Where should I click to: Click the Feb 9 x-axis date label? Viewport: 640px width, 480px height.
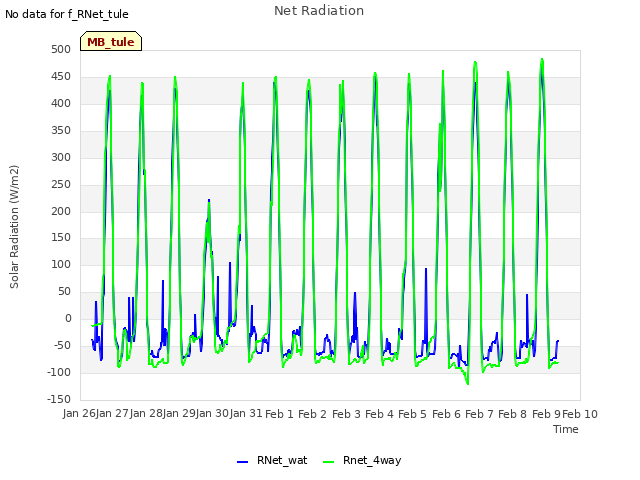click(546, 414)
